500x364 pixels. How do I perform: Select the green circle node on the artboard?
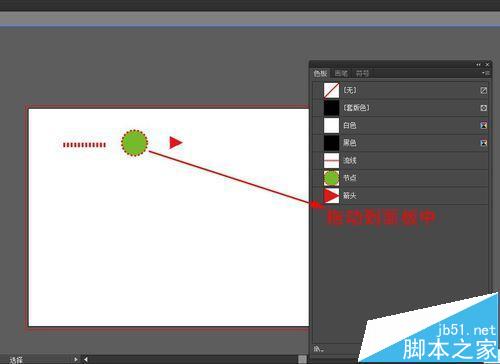pos(134,143)
